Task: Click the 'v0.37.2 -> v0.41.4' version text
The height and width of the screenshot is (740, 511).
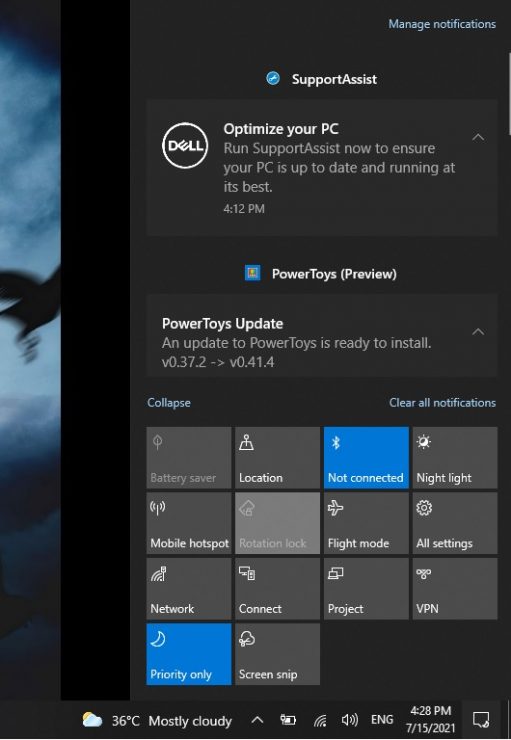Action: tap(218, 362)
